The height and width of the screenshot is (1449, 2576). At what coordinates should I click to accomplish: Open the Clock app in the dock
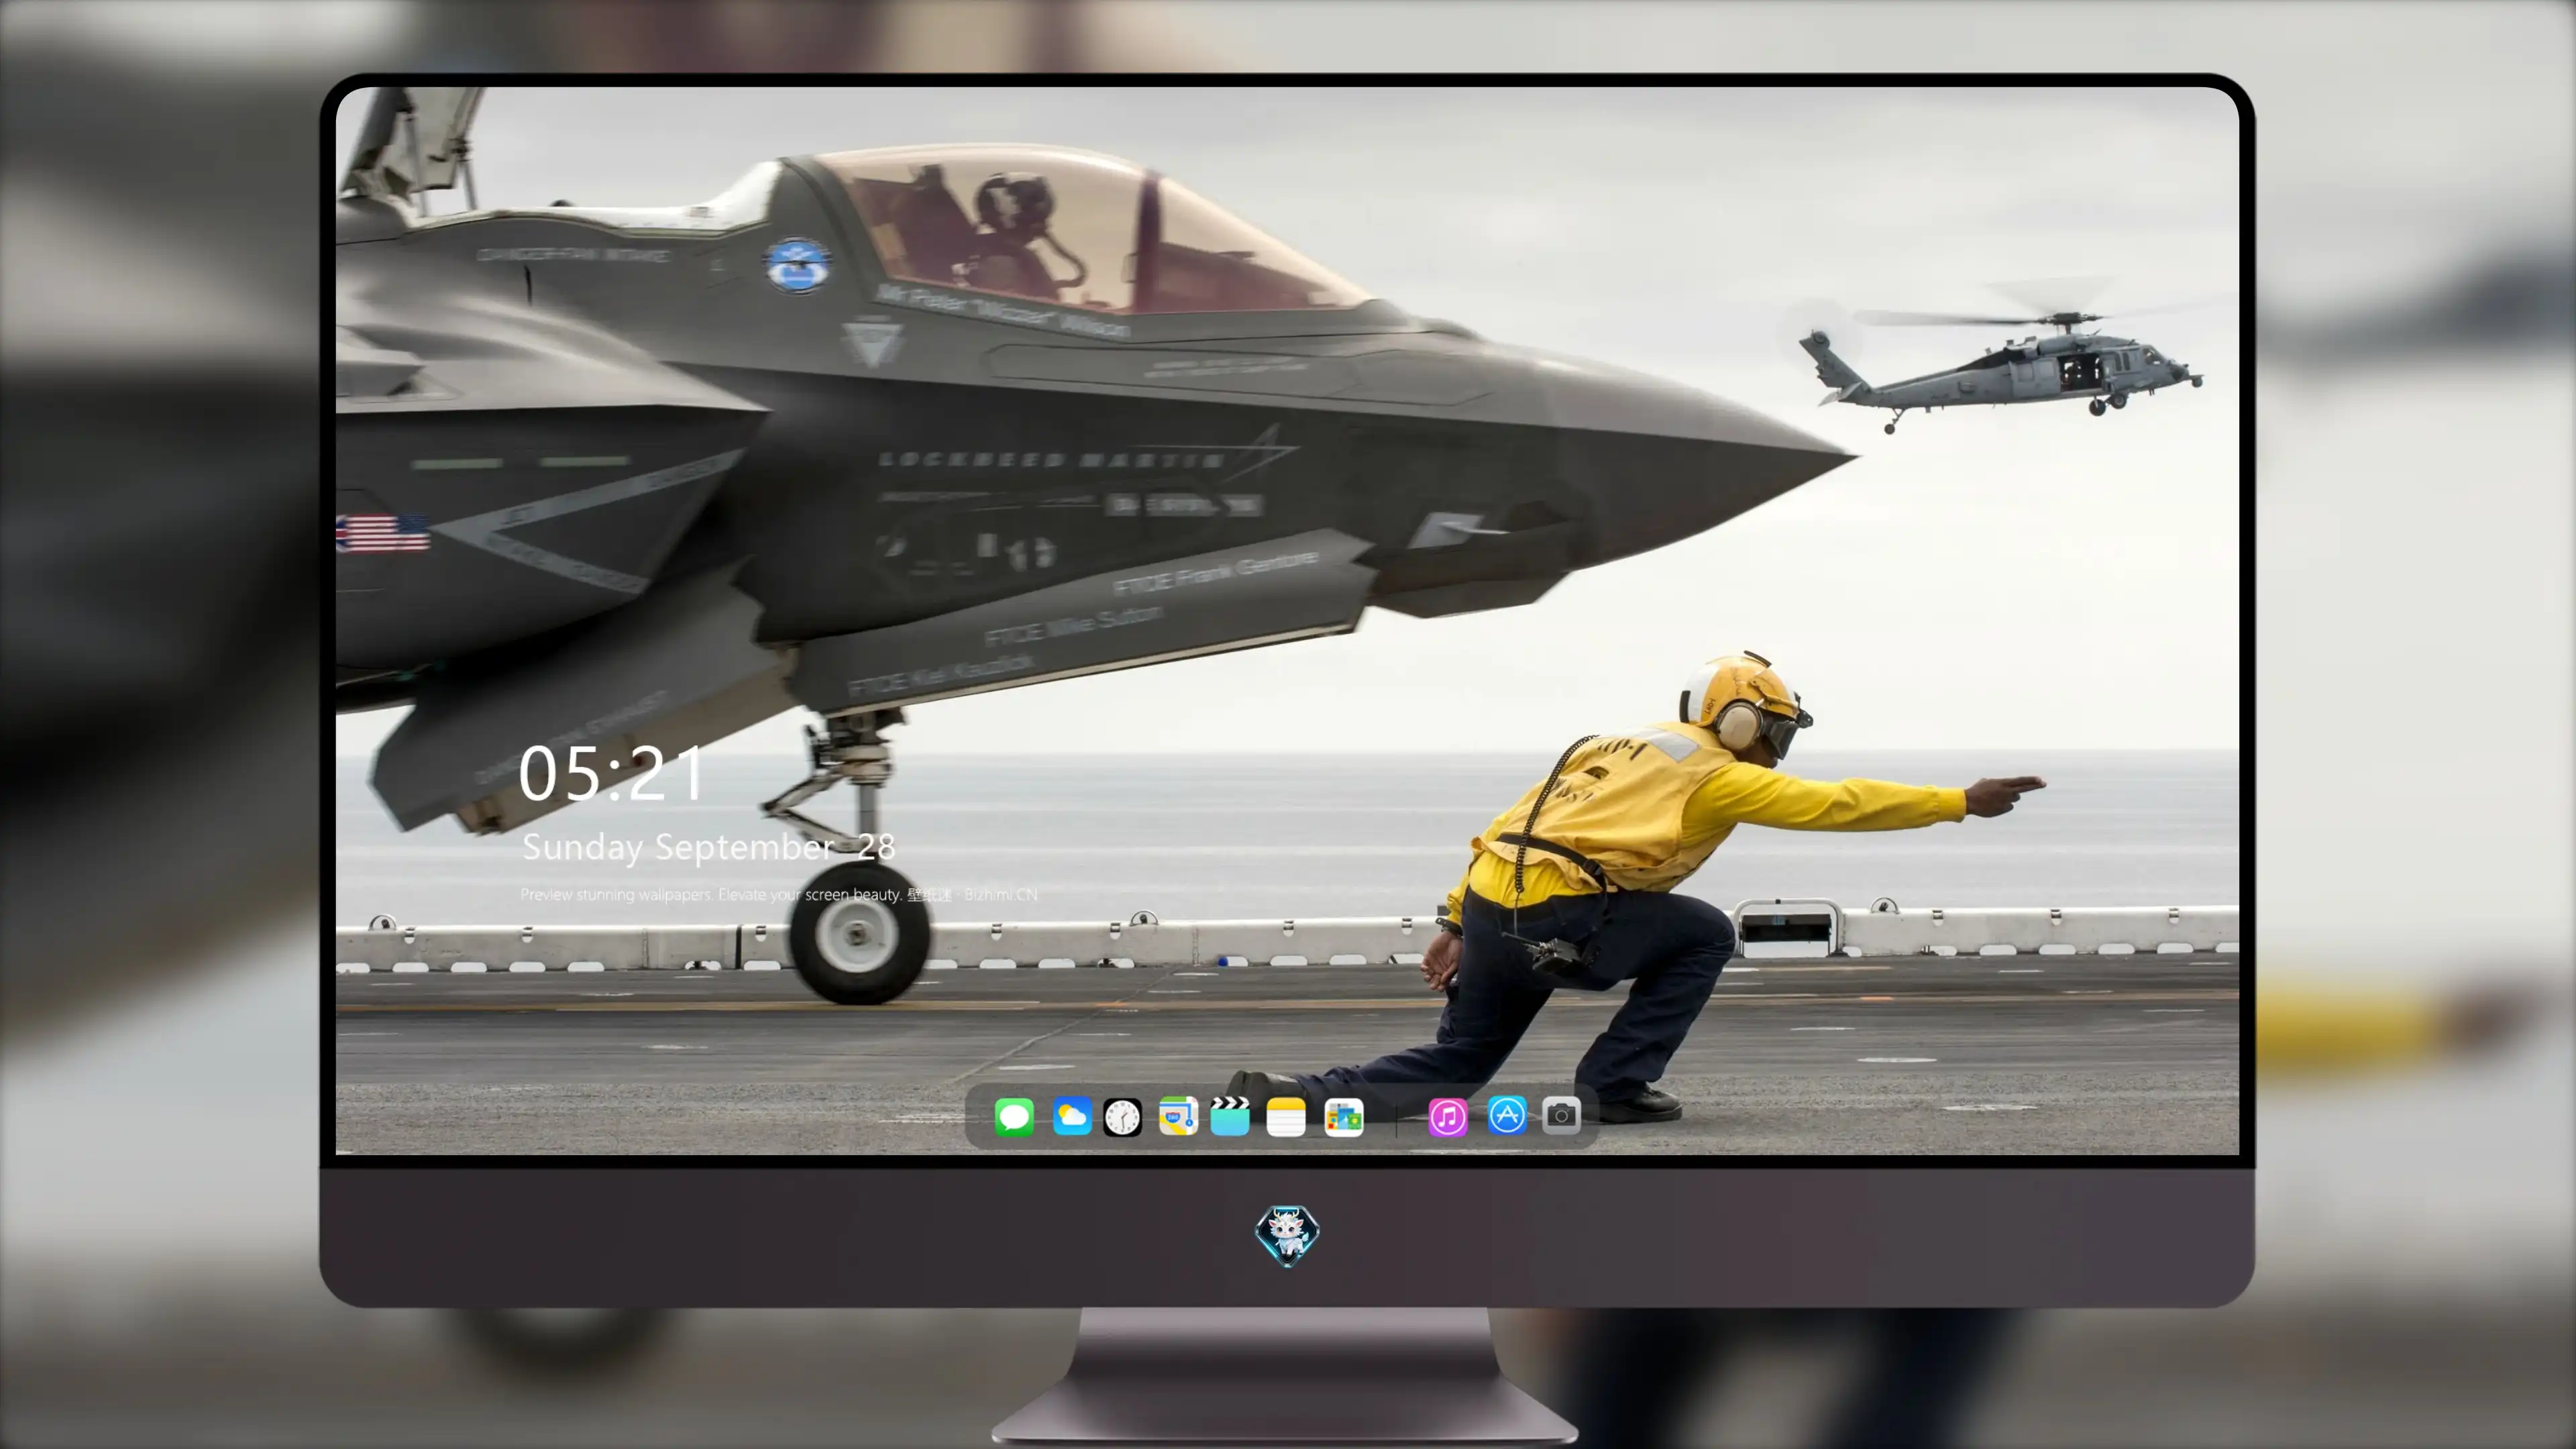pos(1122,1117)
